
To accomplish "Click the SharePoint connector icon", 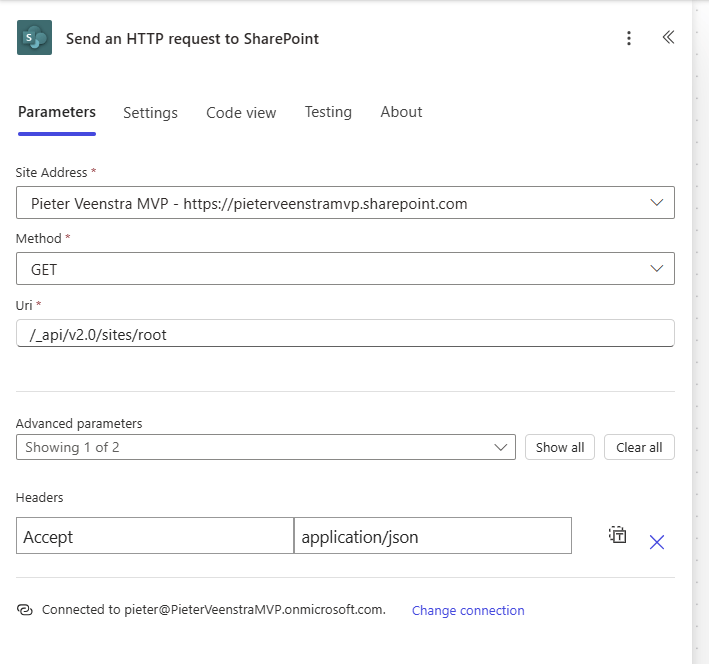I will click(34, 38).
